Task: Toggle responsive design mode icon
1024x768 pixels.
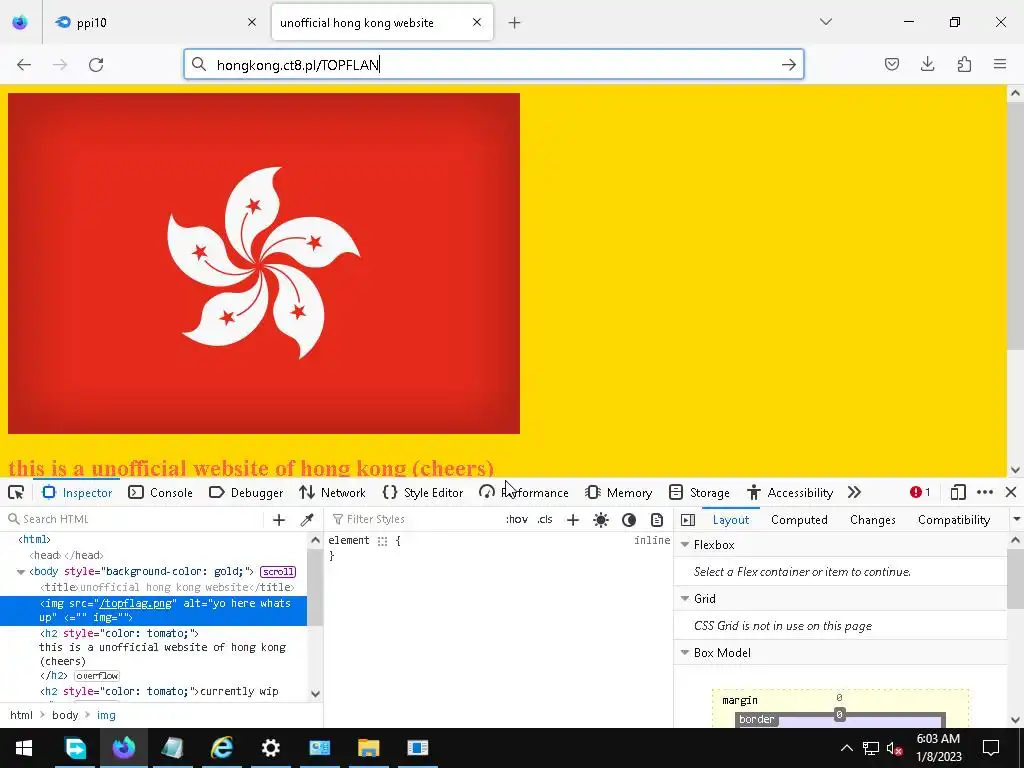Action: (957, 492)
